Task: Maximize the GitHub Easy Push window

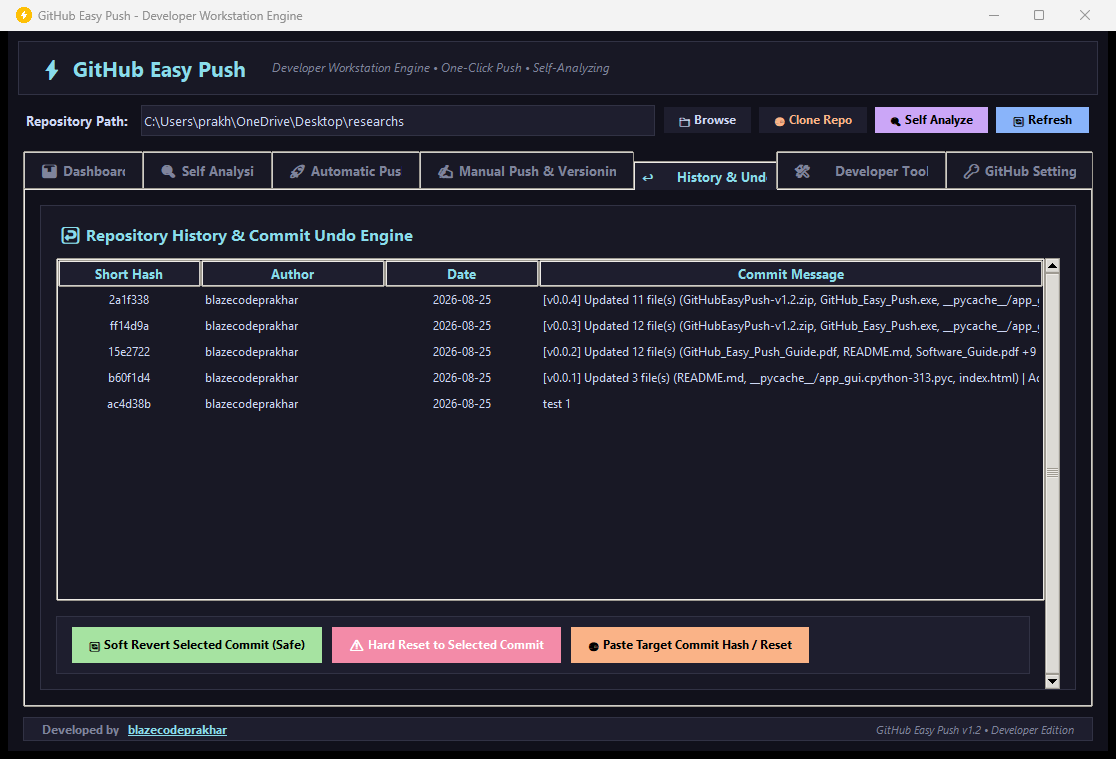Action: (x=1039, y=15)
